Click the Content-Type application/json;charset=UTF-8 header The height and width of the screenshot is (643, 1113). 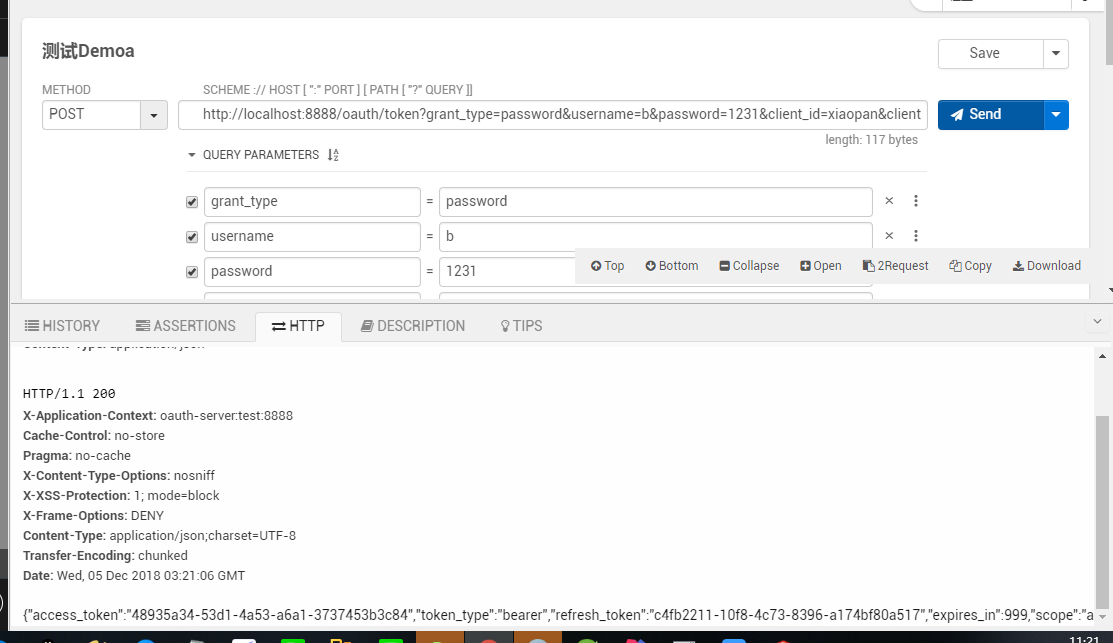point(159,536)
